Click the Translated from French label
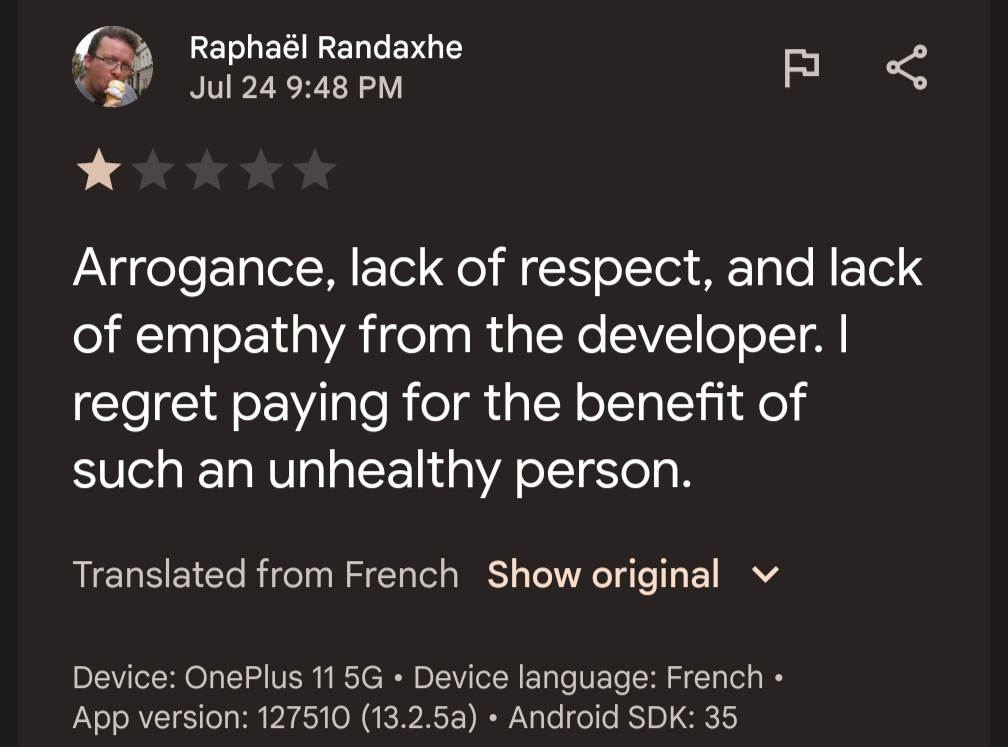The image size is (1008, 747). point(265,575)
